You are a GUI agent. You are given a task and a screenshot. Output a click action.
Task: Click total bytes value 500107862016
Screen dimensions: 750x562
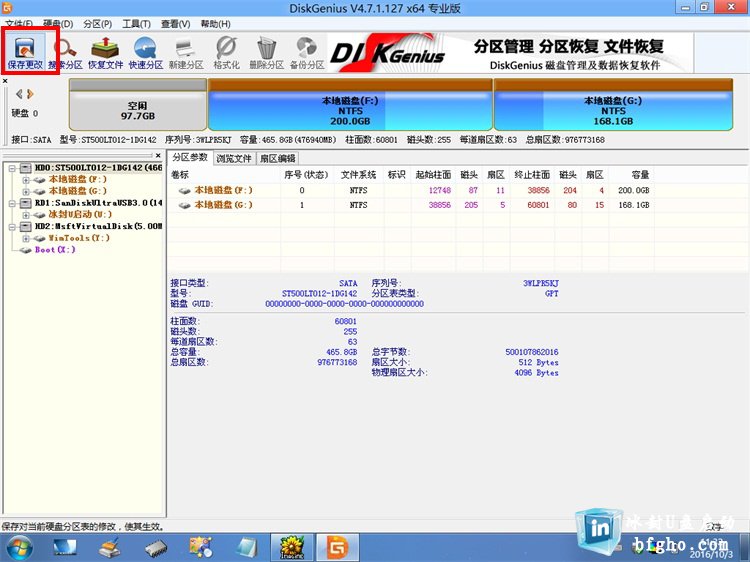point(532,352)
